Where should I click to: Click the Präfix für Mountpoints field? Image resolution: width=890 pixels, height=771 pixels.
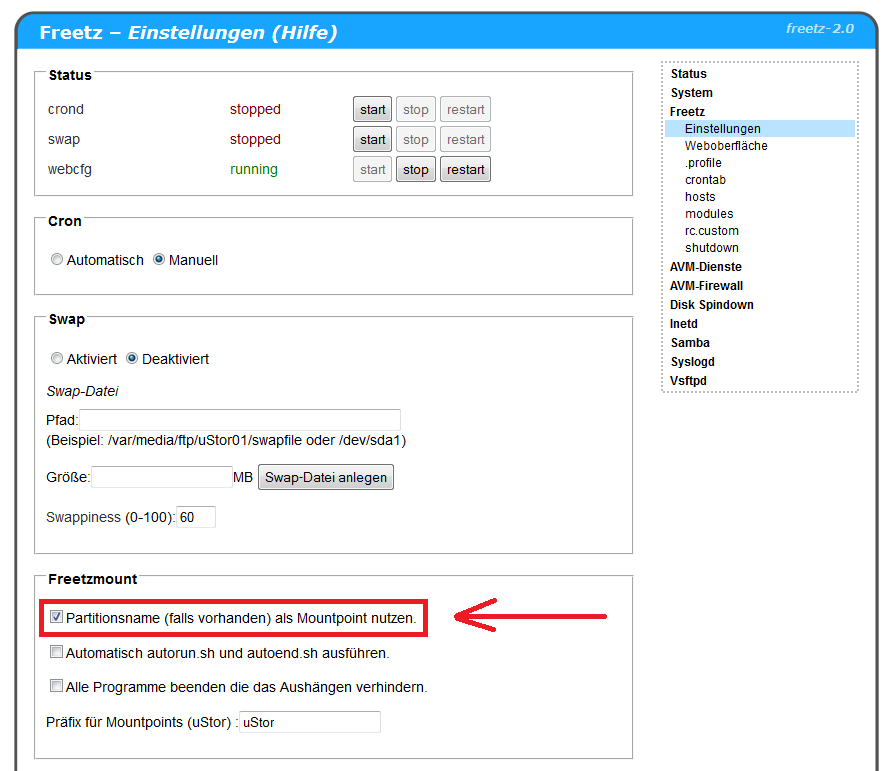coord(310,722)
